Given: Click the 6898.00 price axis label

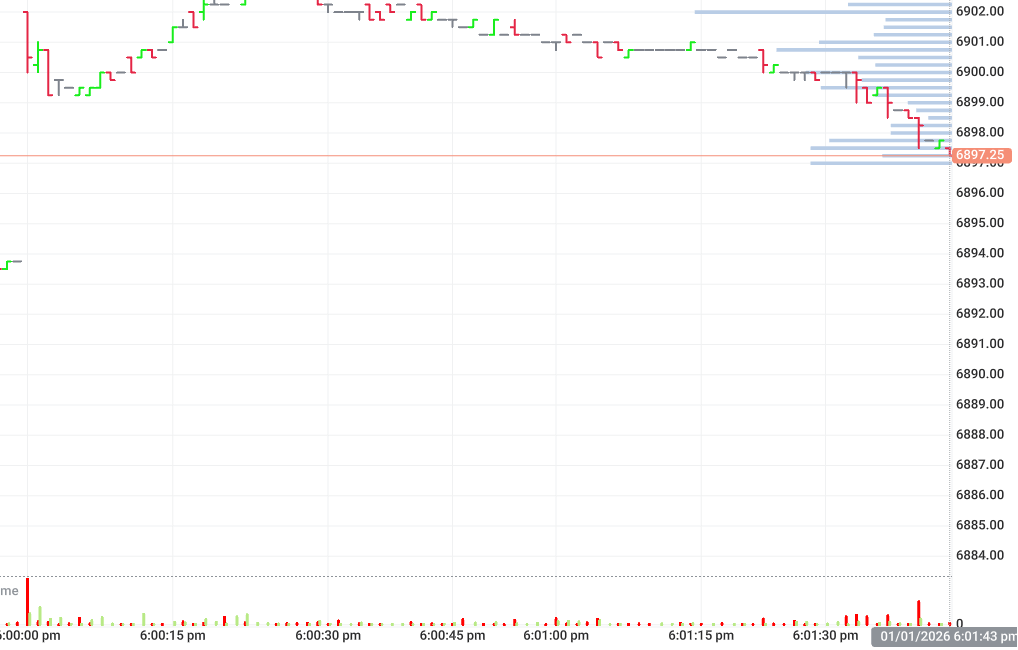Looking at the screenshot, I should (x=980, y=132).
